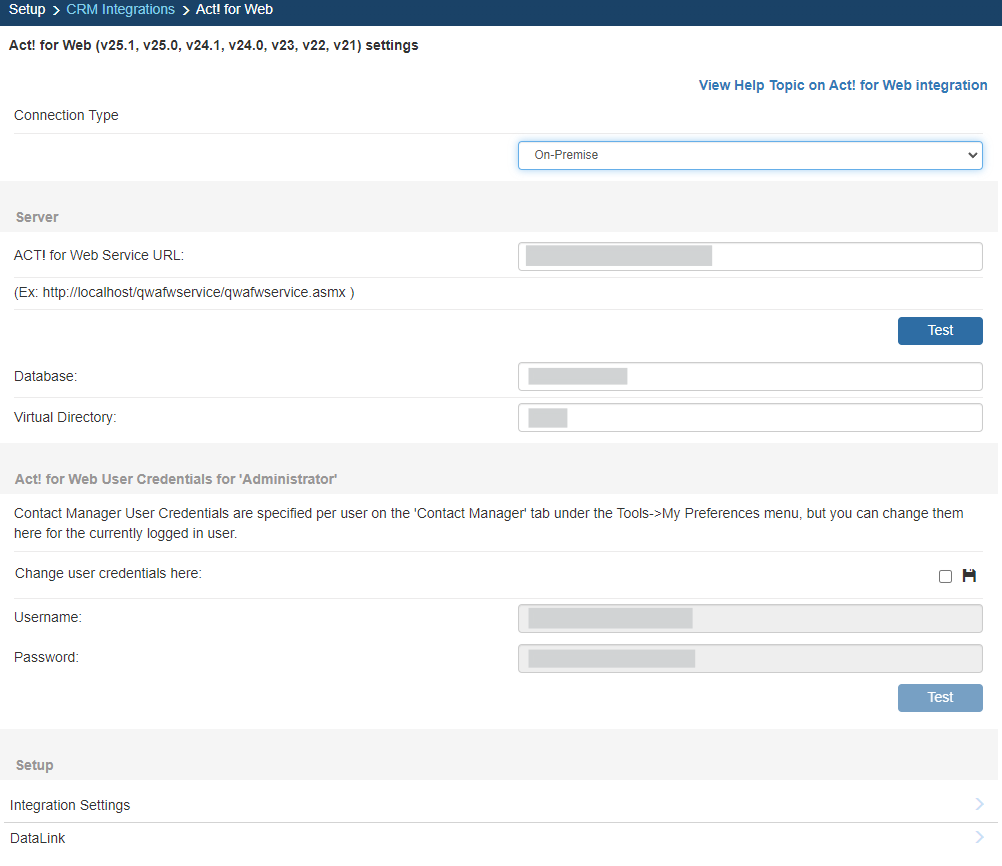Select Act! for Web breadcrumb item
Screen dimensions: 1002x866
(234, 10)
